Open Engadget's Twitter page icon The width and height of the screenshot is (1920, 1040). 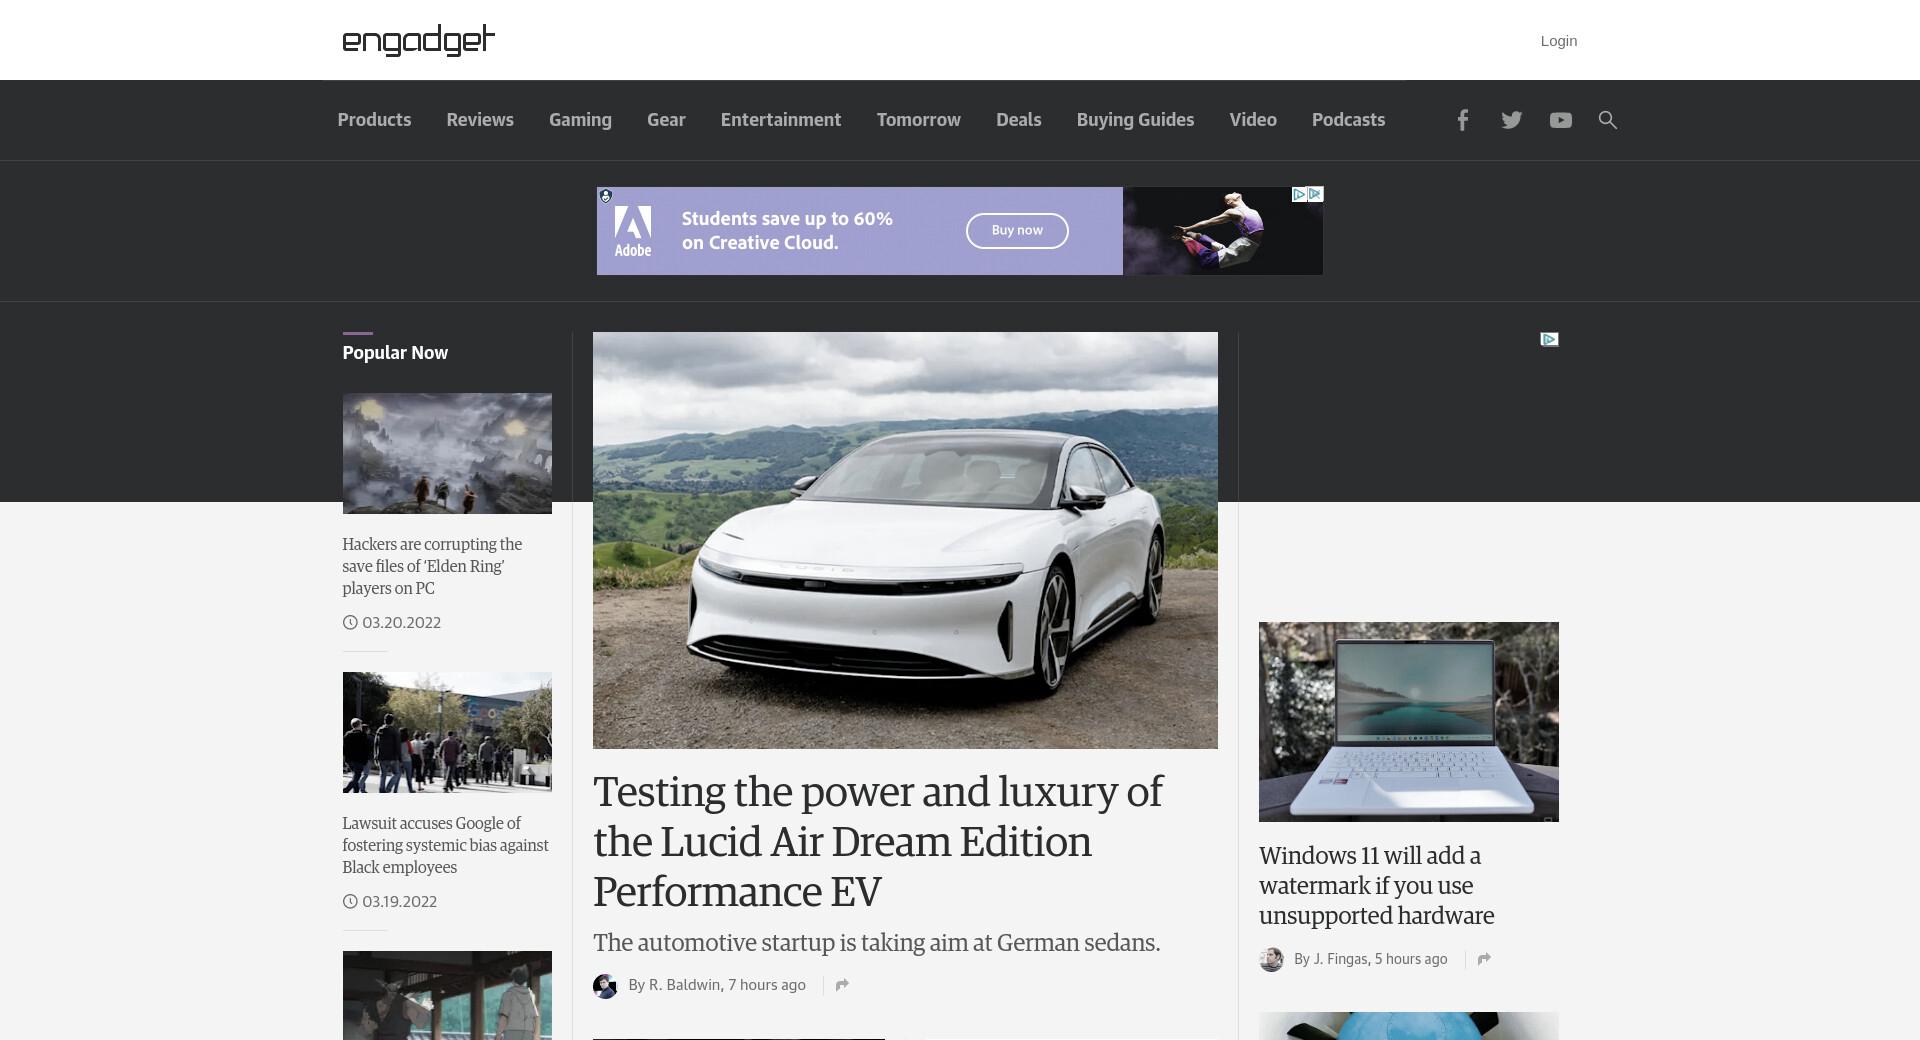pos(1511,120)
